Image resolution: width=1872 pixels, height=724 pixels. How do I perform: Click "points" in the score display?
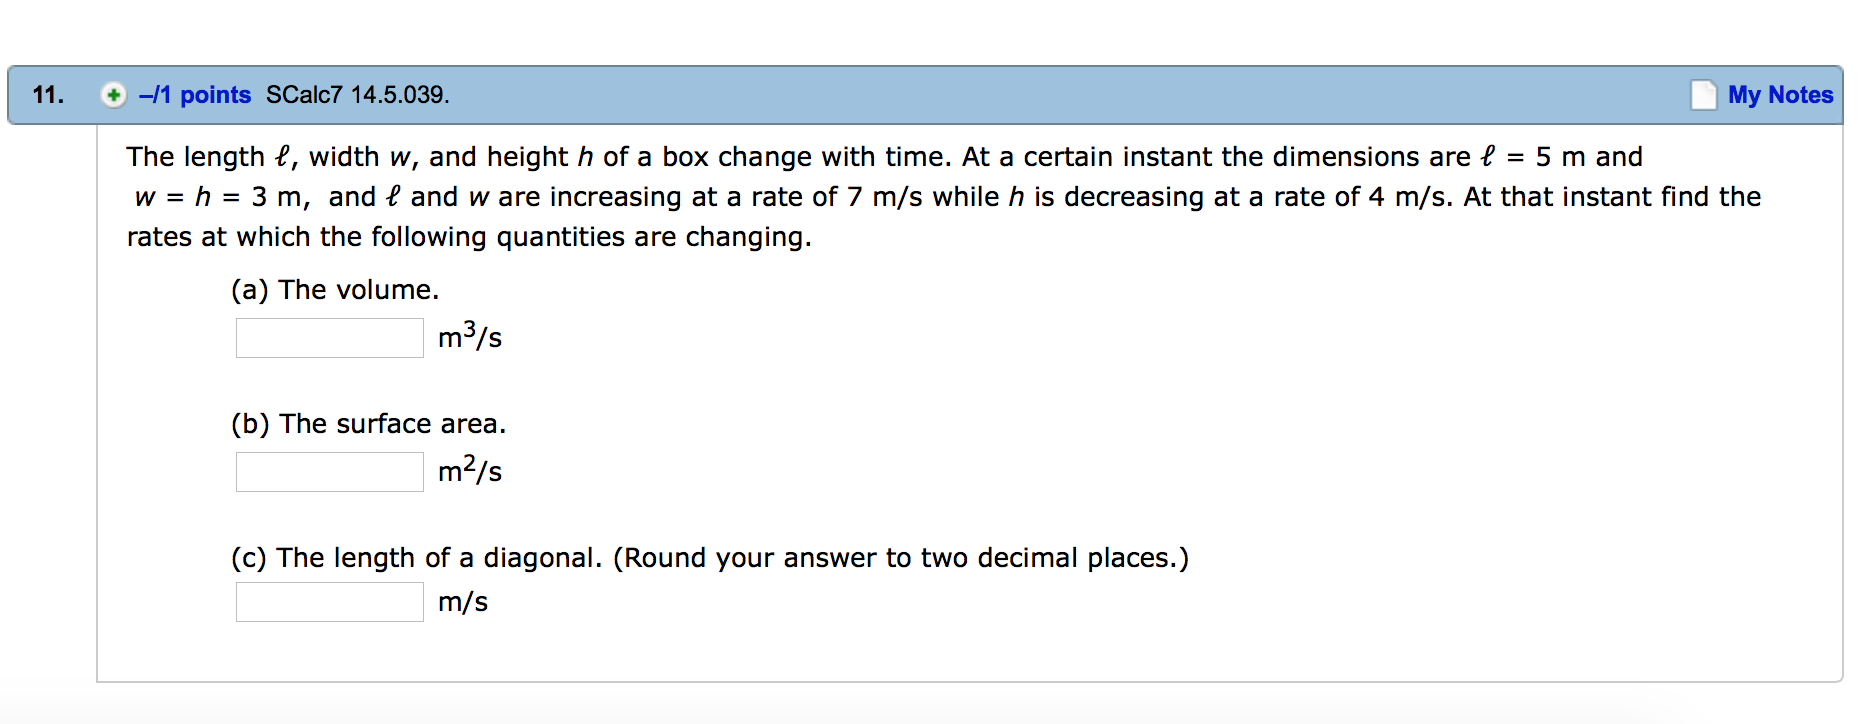[215, 95]
